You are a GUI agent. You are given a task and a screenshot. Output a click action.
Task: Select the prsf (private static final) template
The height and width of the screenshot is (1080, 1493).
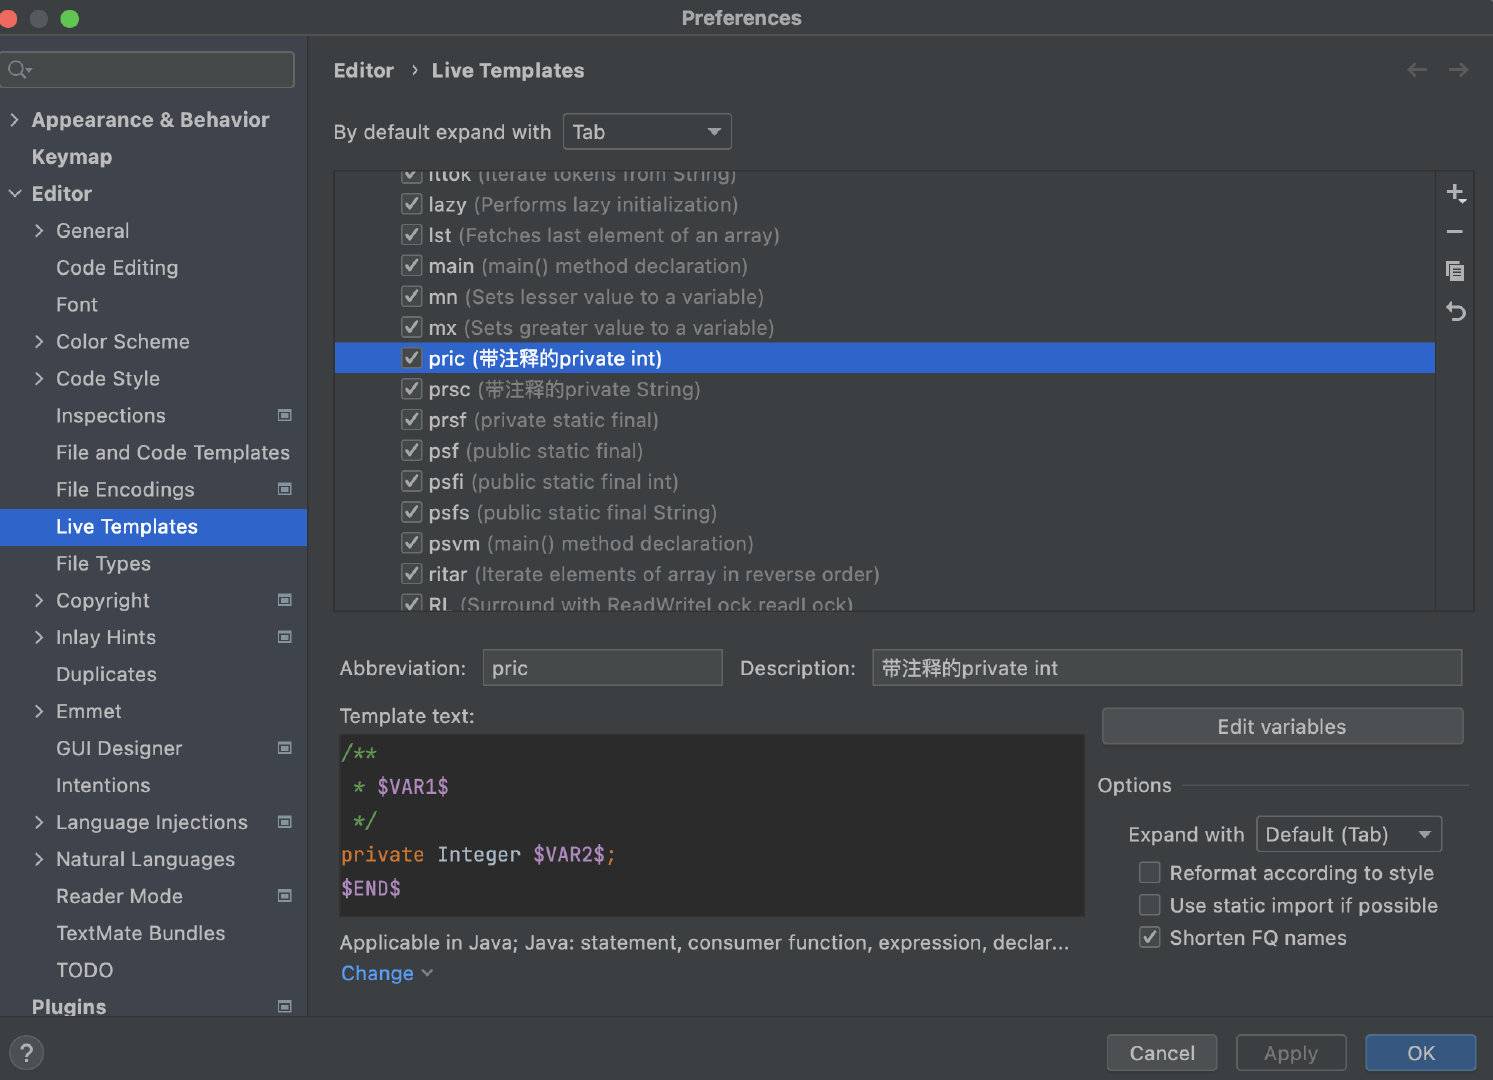point(885,420)
